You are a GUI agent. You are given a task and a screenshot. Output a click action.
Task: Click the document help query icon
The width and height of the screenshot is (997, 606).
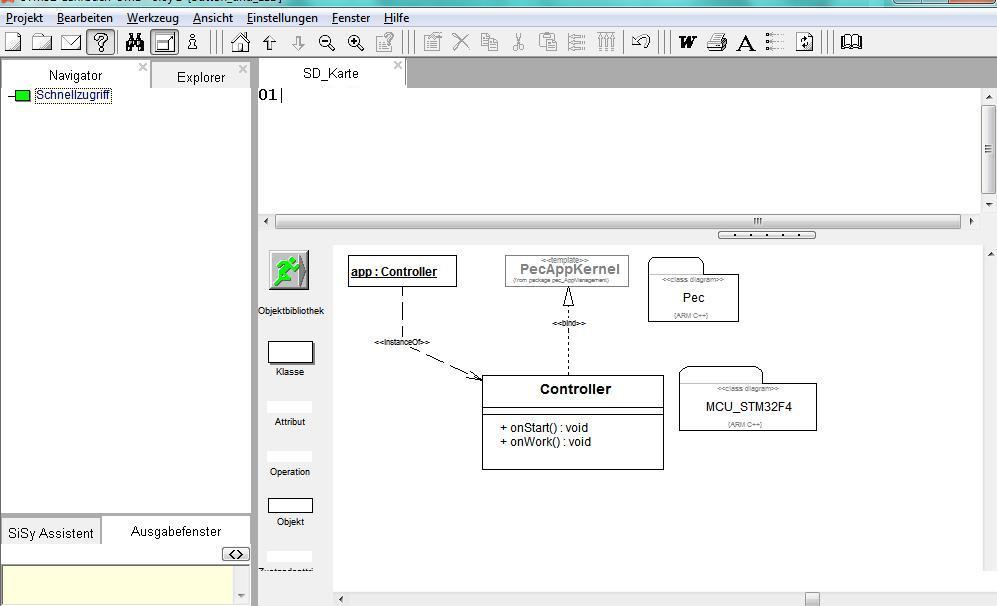click(385, 43)
